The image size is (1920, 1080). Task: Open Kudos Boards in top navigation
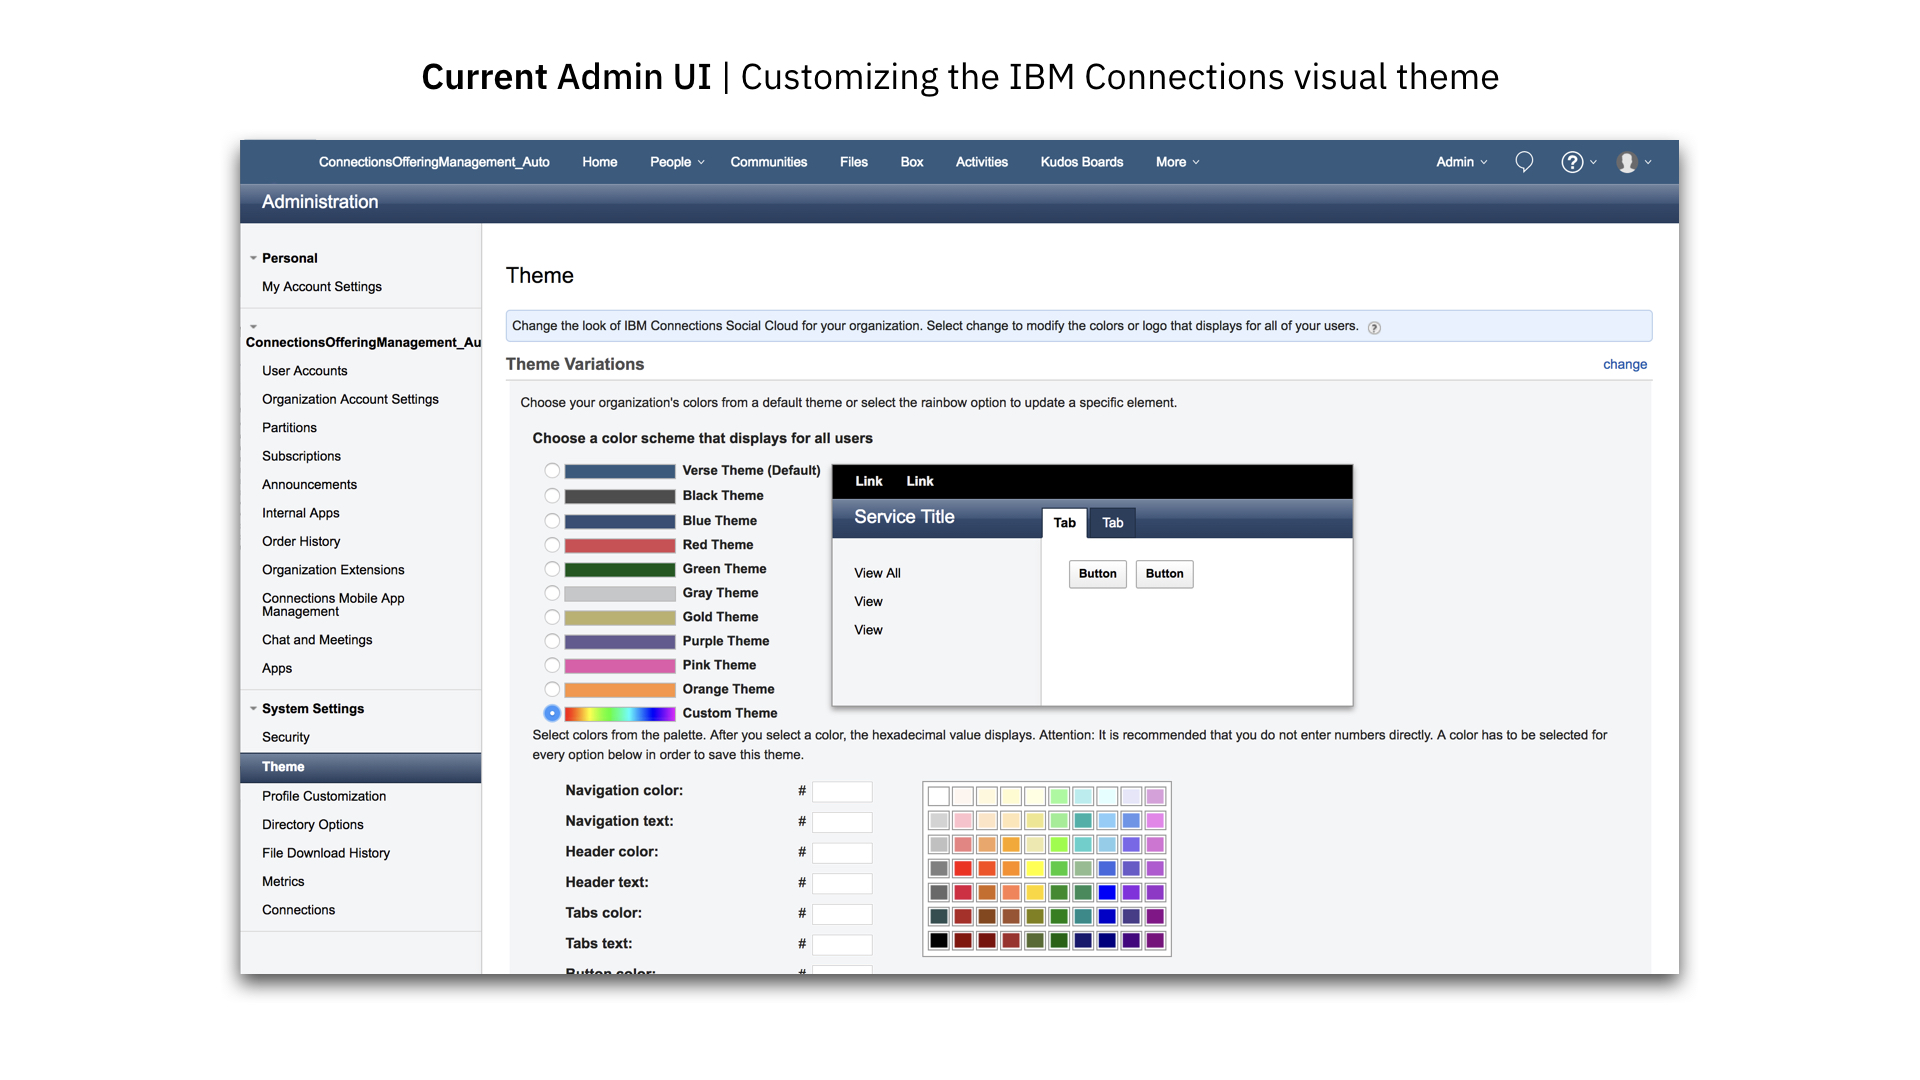pyautogui.click(x=1082, y=162)
